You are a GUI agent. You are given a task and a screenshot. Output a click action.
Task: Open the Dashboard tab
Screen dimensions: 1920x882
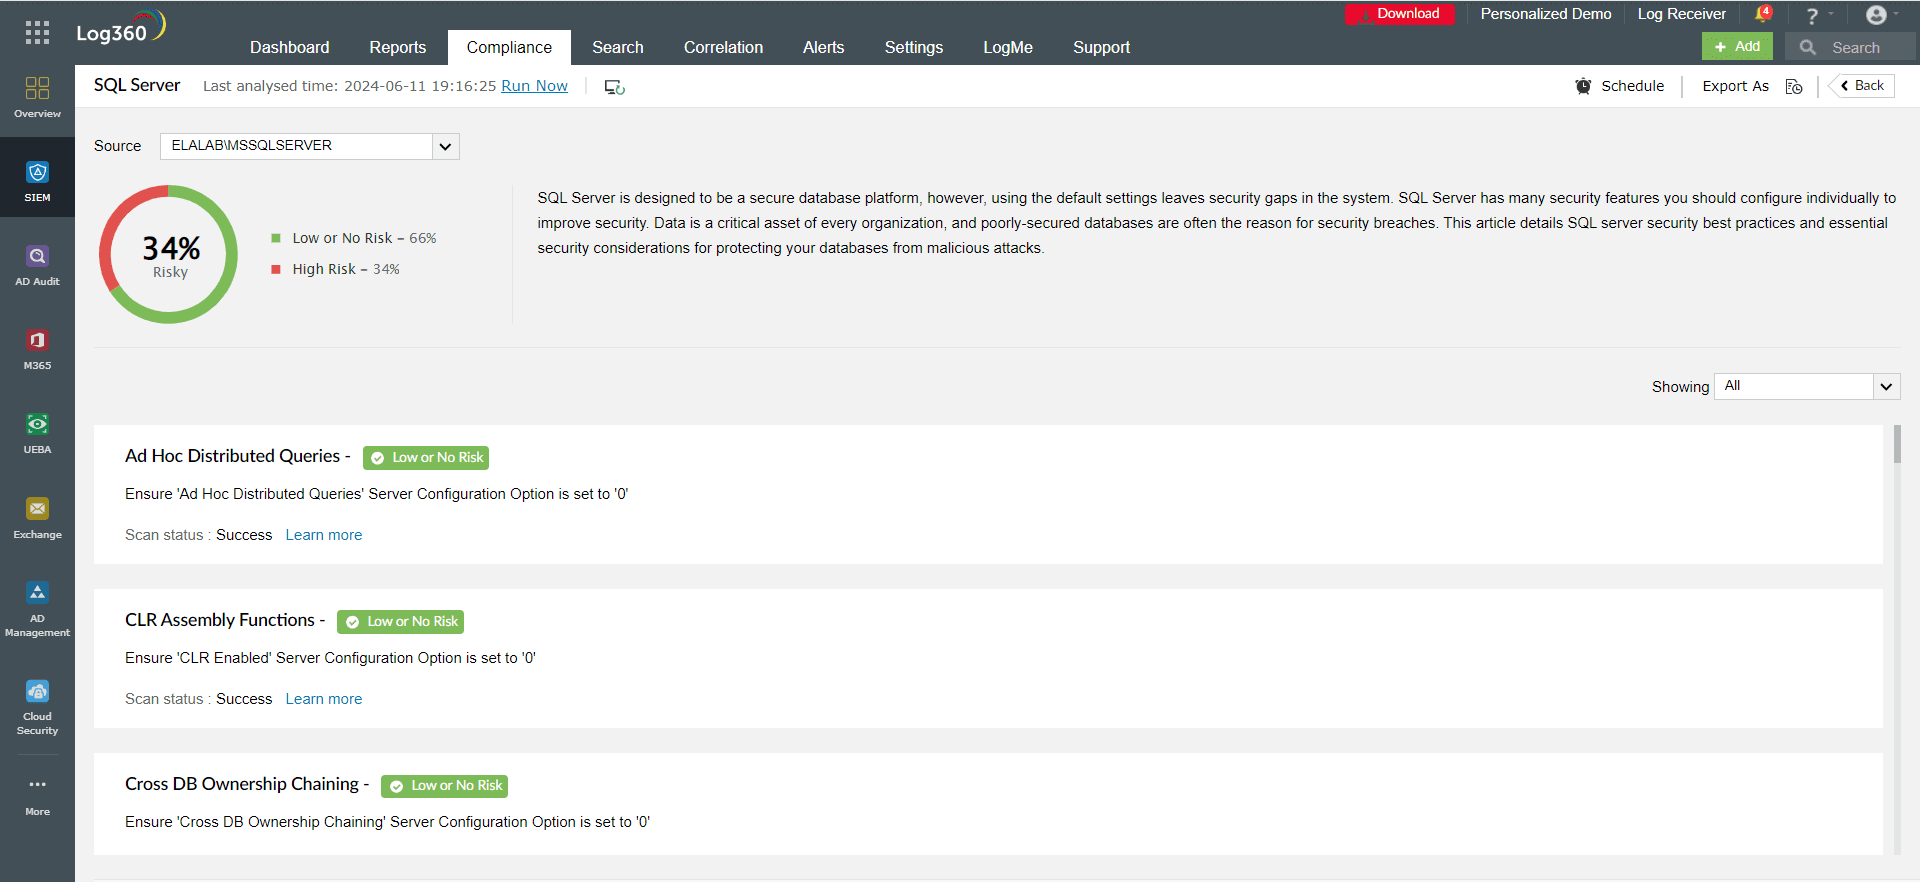pyautogui.click(x=289, y=47)
